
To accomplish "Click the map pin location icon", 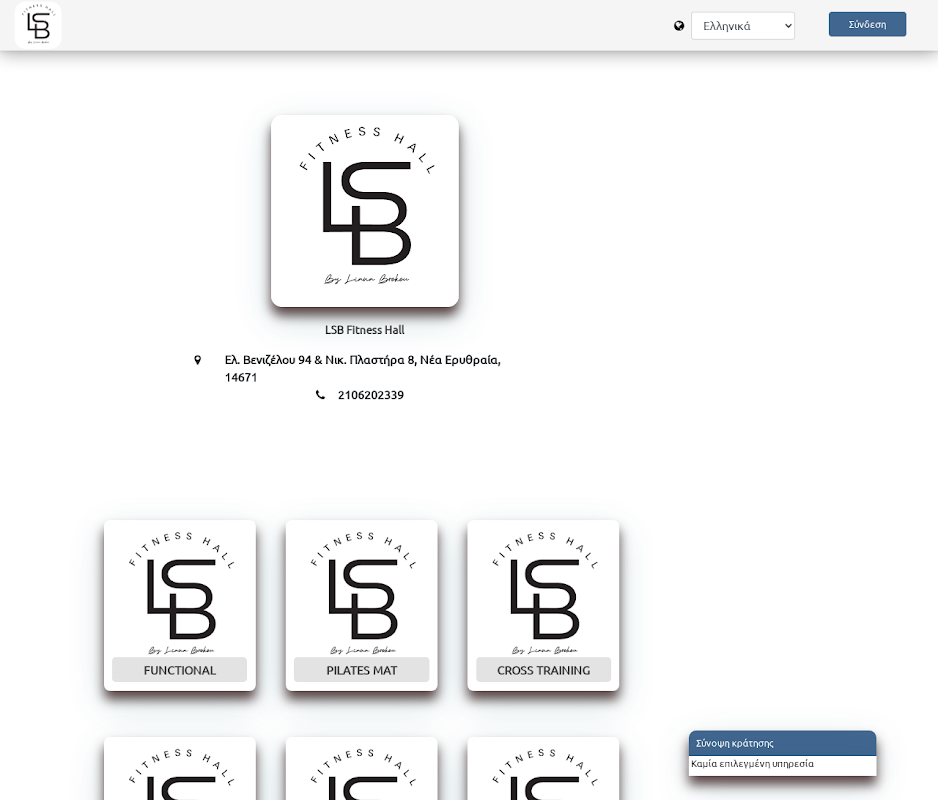I will point(197,360).
